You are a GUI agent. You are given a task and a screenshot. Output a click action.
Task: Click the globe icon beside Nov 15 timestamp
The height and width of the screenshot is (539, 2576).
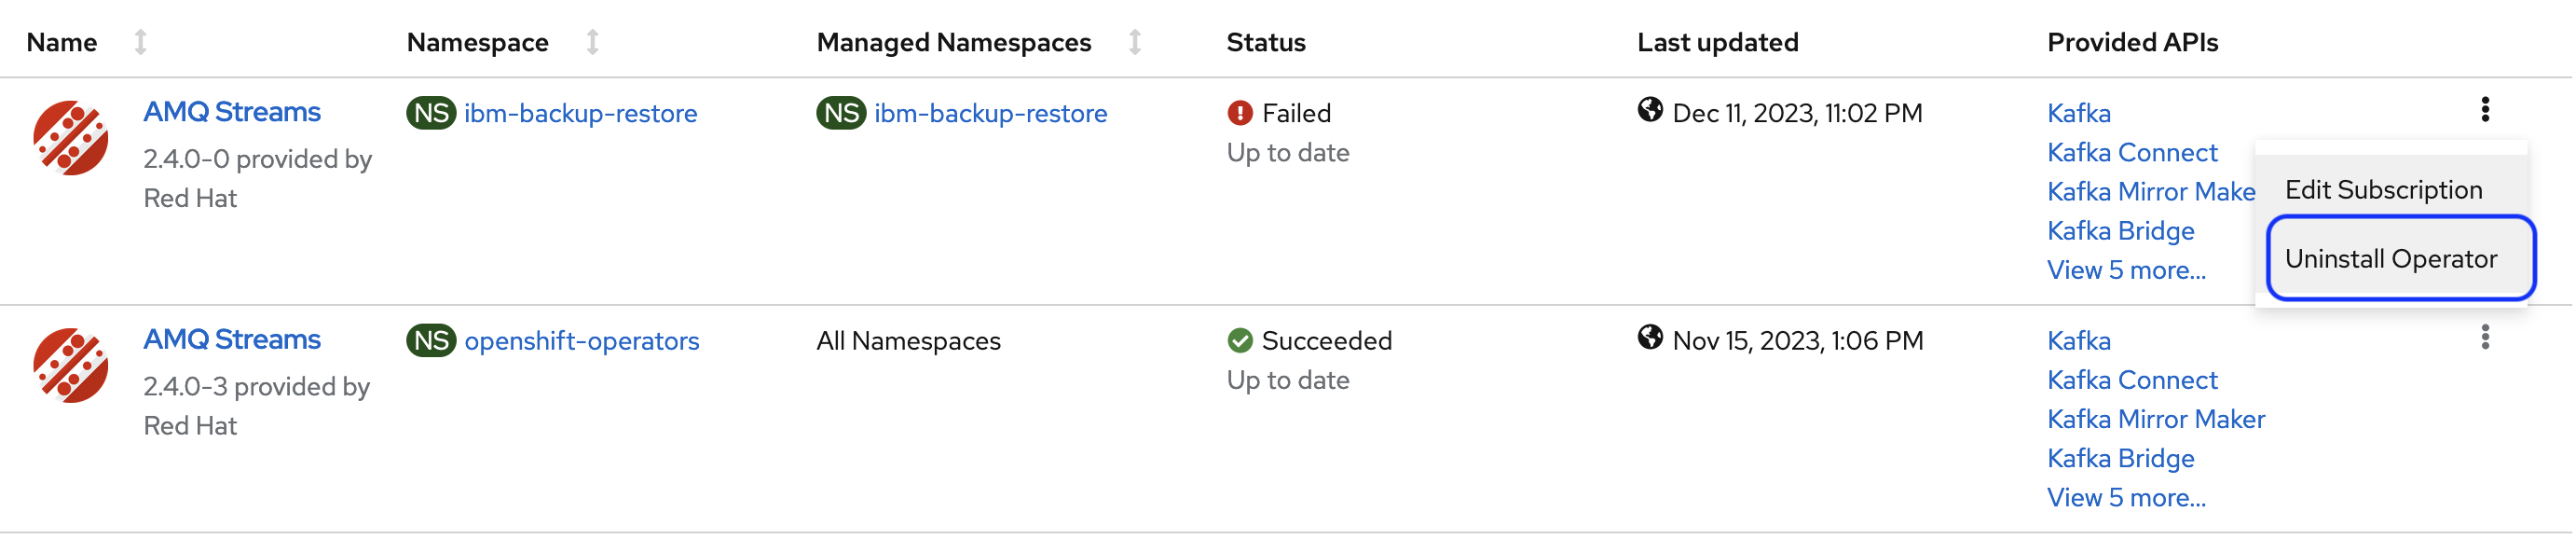click(x=1651, y=340)
